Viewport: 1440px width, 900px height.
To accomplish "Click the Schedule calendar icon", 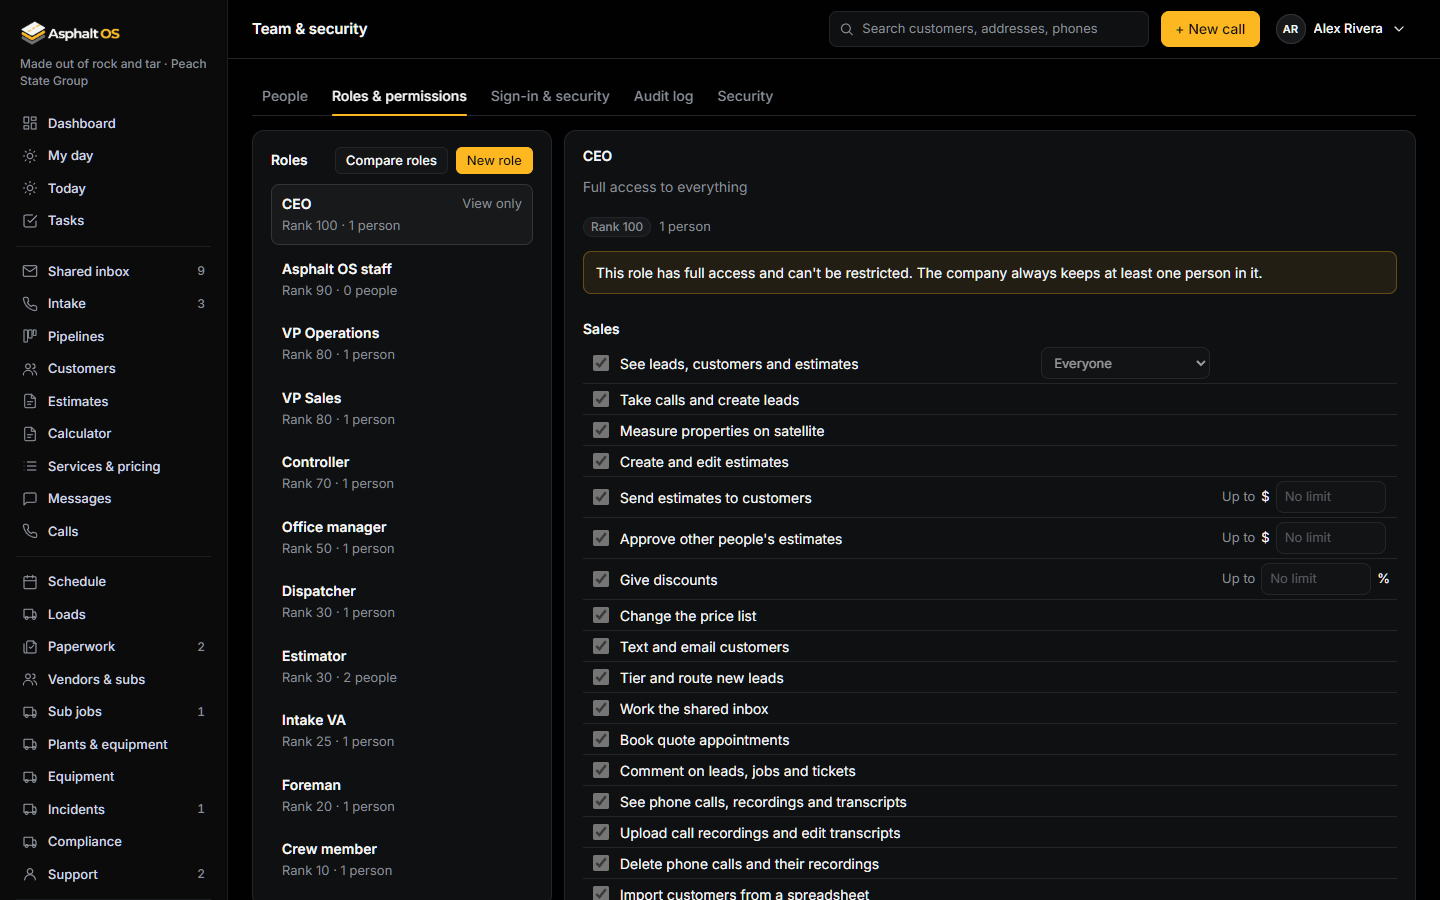I will pyautogui.click(x=30, y=581).
